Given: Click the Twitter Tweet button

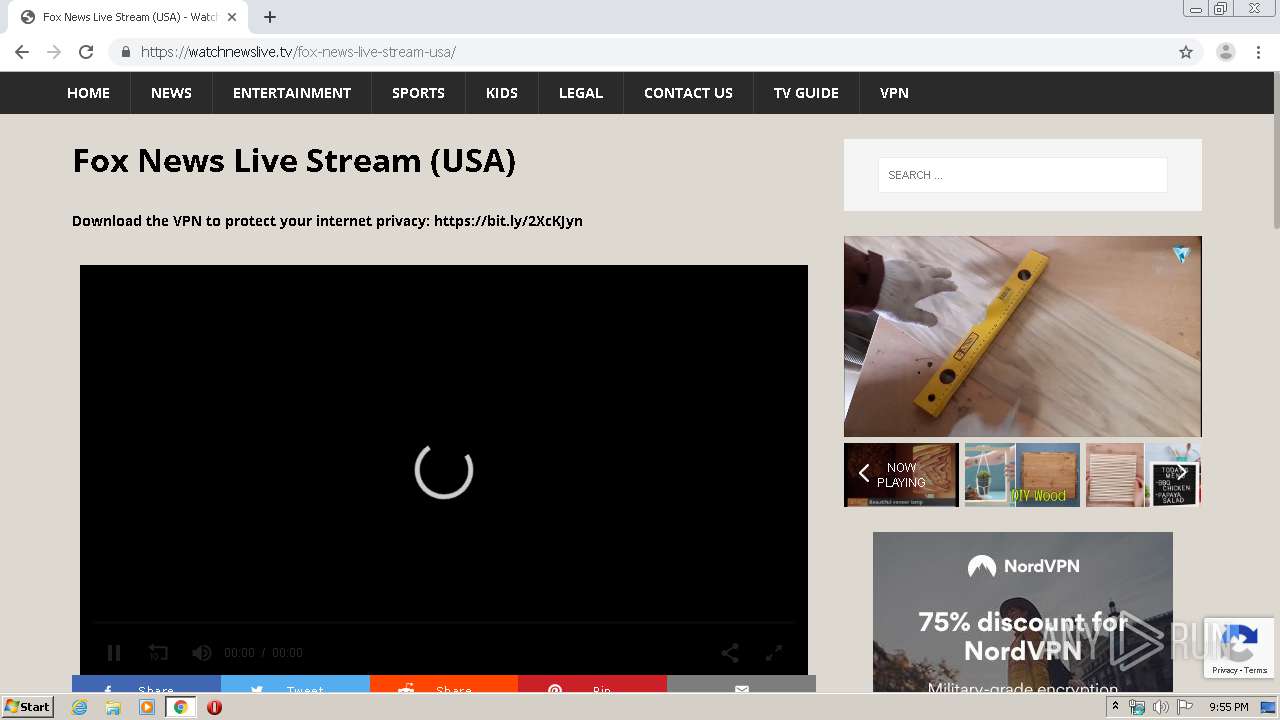Looking at the screenshot, I should point(295,684).
